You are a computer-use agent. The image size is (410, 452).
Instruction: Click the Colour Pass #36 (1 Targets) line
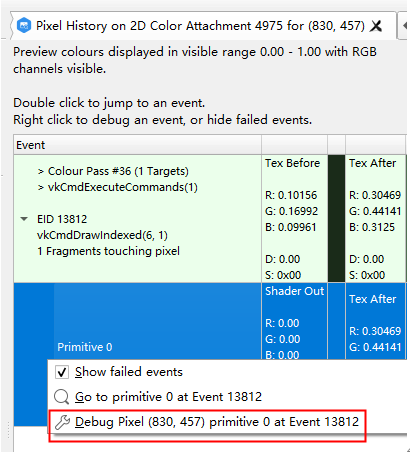click(x=113, y=171)
